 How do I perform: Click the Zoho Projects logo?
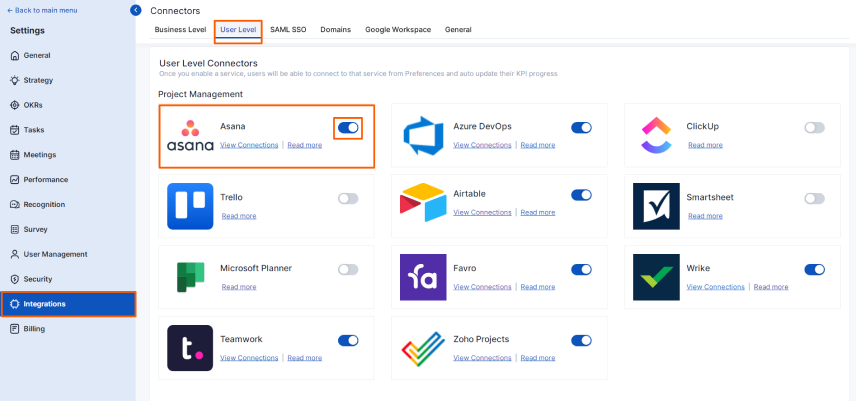click(x=423, y=348)
